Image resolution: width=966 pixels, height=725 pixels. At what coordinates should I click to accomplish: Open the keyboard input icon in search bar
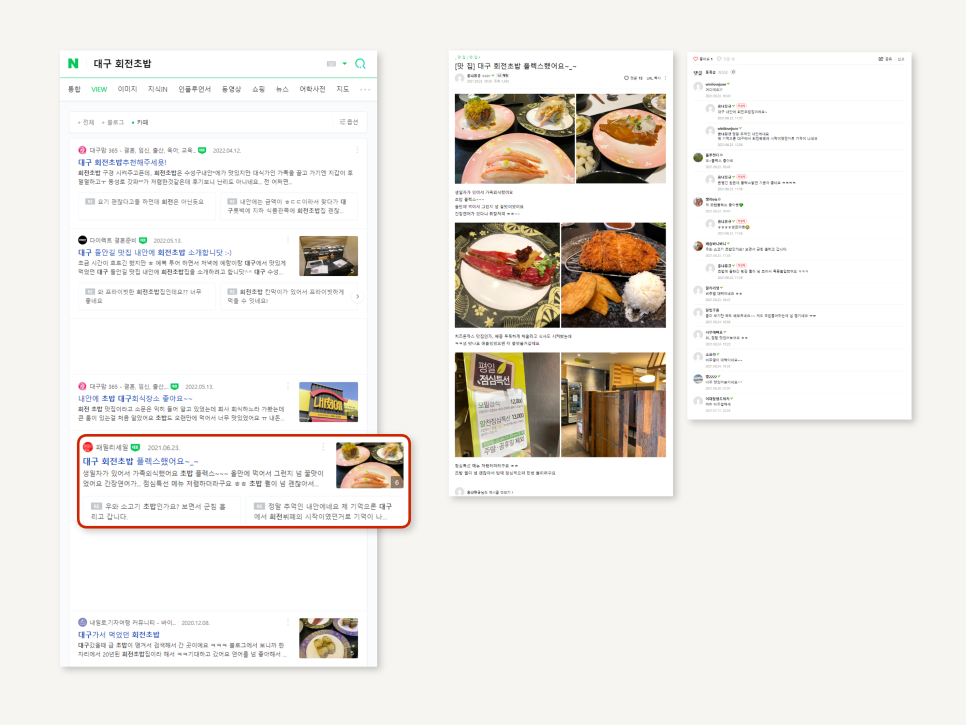point(331,63)
